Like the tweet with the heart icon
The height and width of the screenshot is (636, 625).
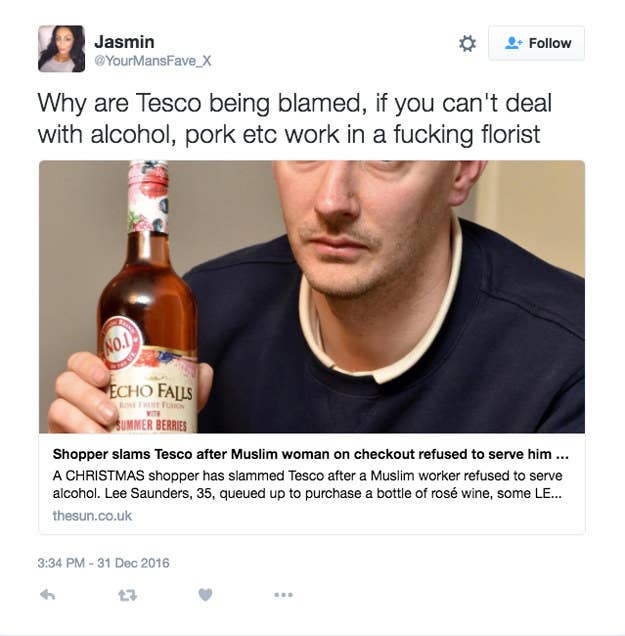[x=205, y=595]
